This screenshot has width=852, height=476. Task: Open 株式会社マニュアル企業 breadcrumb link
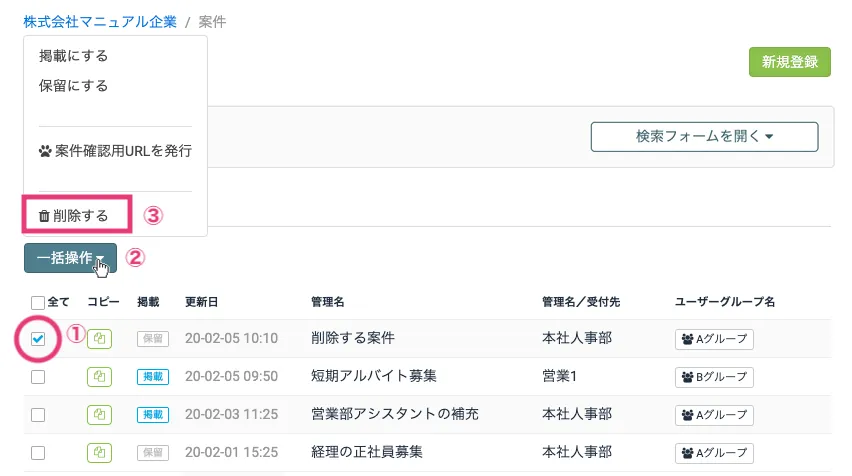99,21
